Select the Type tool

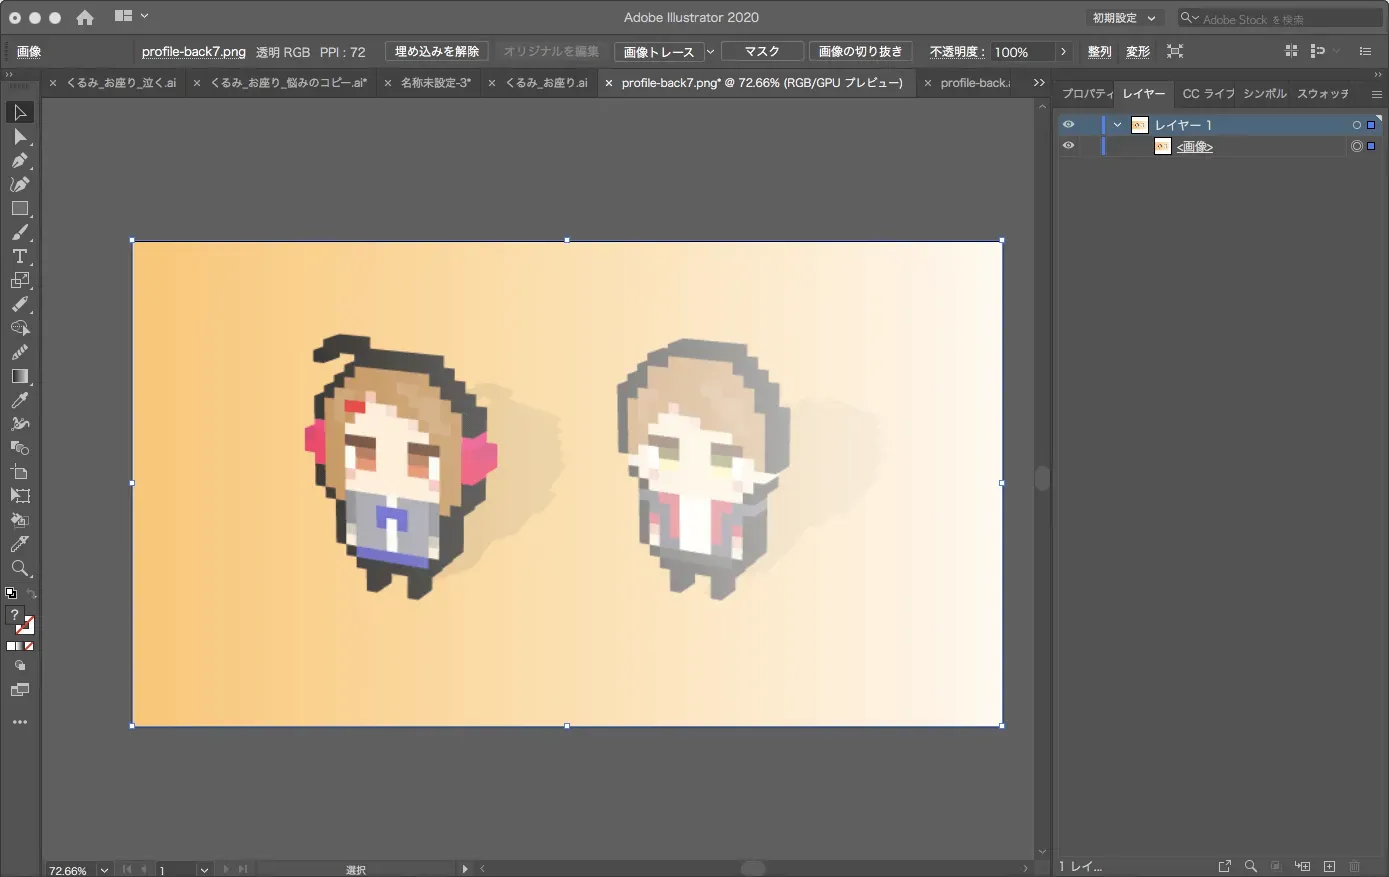[x=19, y=256]
